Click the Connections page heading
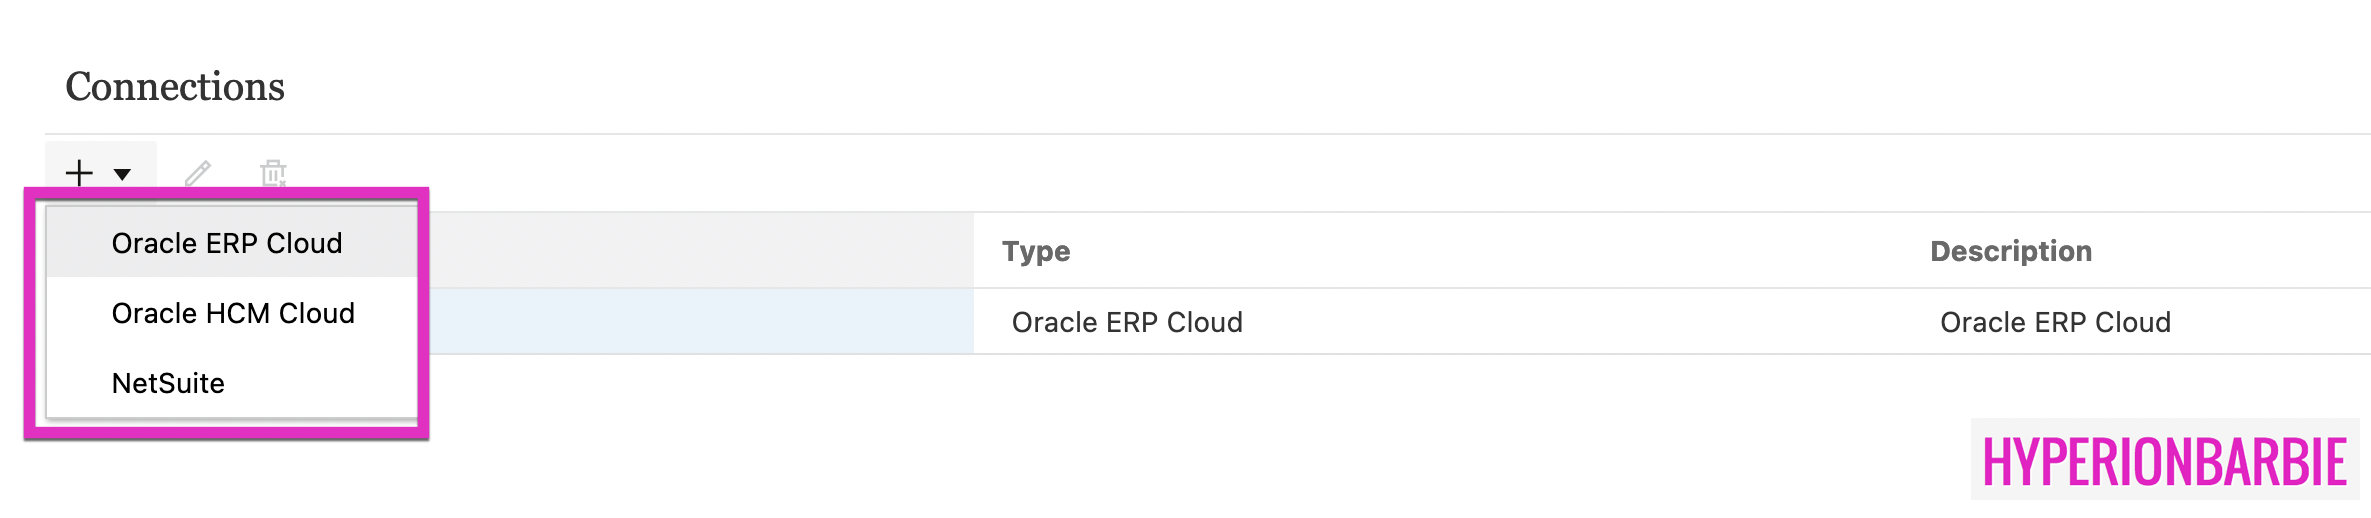The image size is (2371, 518). point(175,87)
